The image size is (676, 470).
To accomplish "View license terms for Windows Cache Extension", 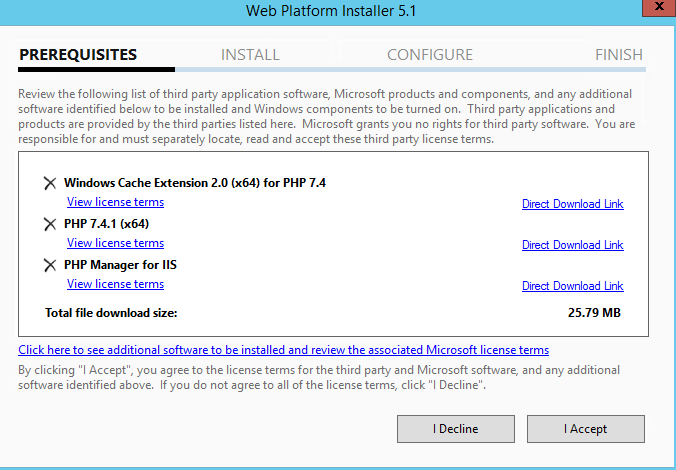I will pos(116,202).
